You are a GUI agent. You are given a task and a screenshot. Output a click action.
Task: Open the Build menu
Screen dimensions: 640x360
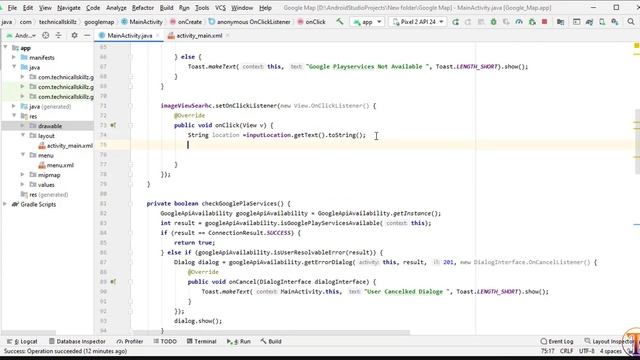tap(166, 8)
